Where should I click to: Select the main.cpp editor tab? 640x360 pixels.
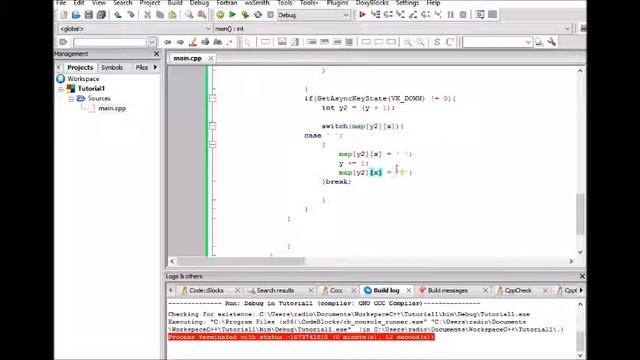coord(187,58)
